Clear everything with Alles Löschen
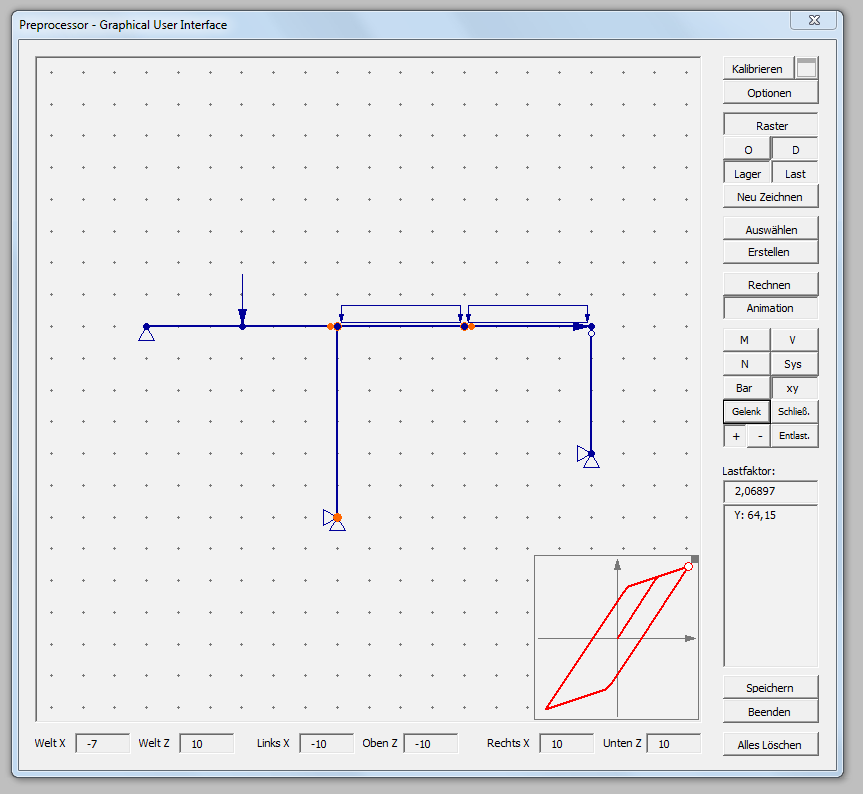 [x=770, y=744]
